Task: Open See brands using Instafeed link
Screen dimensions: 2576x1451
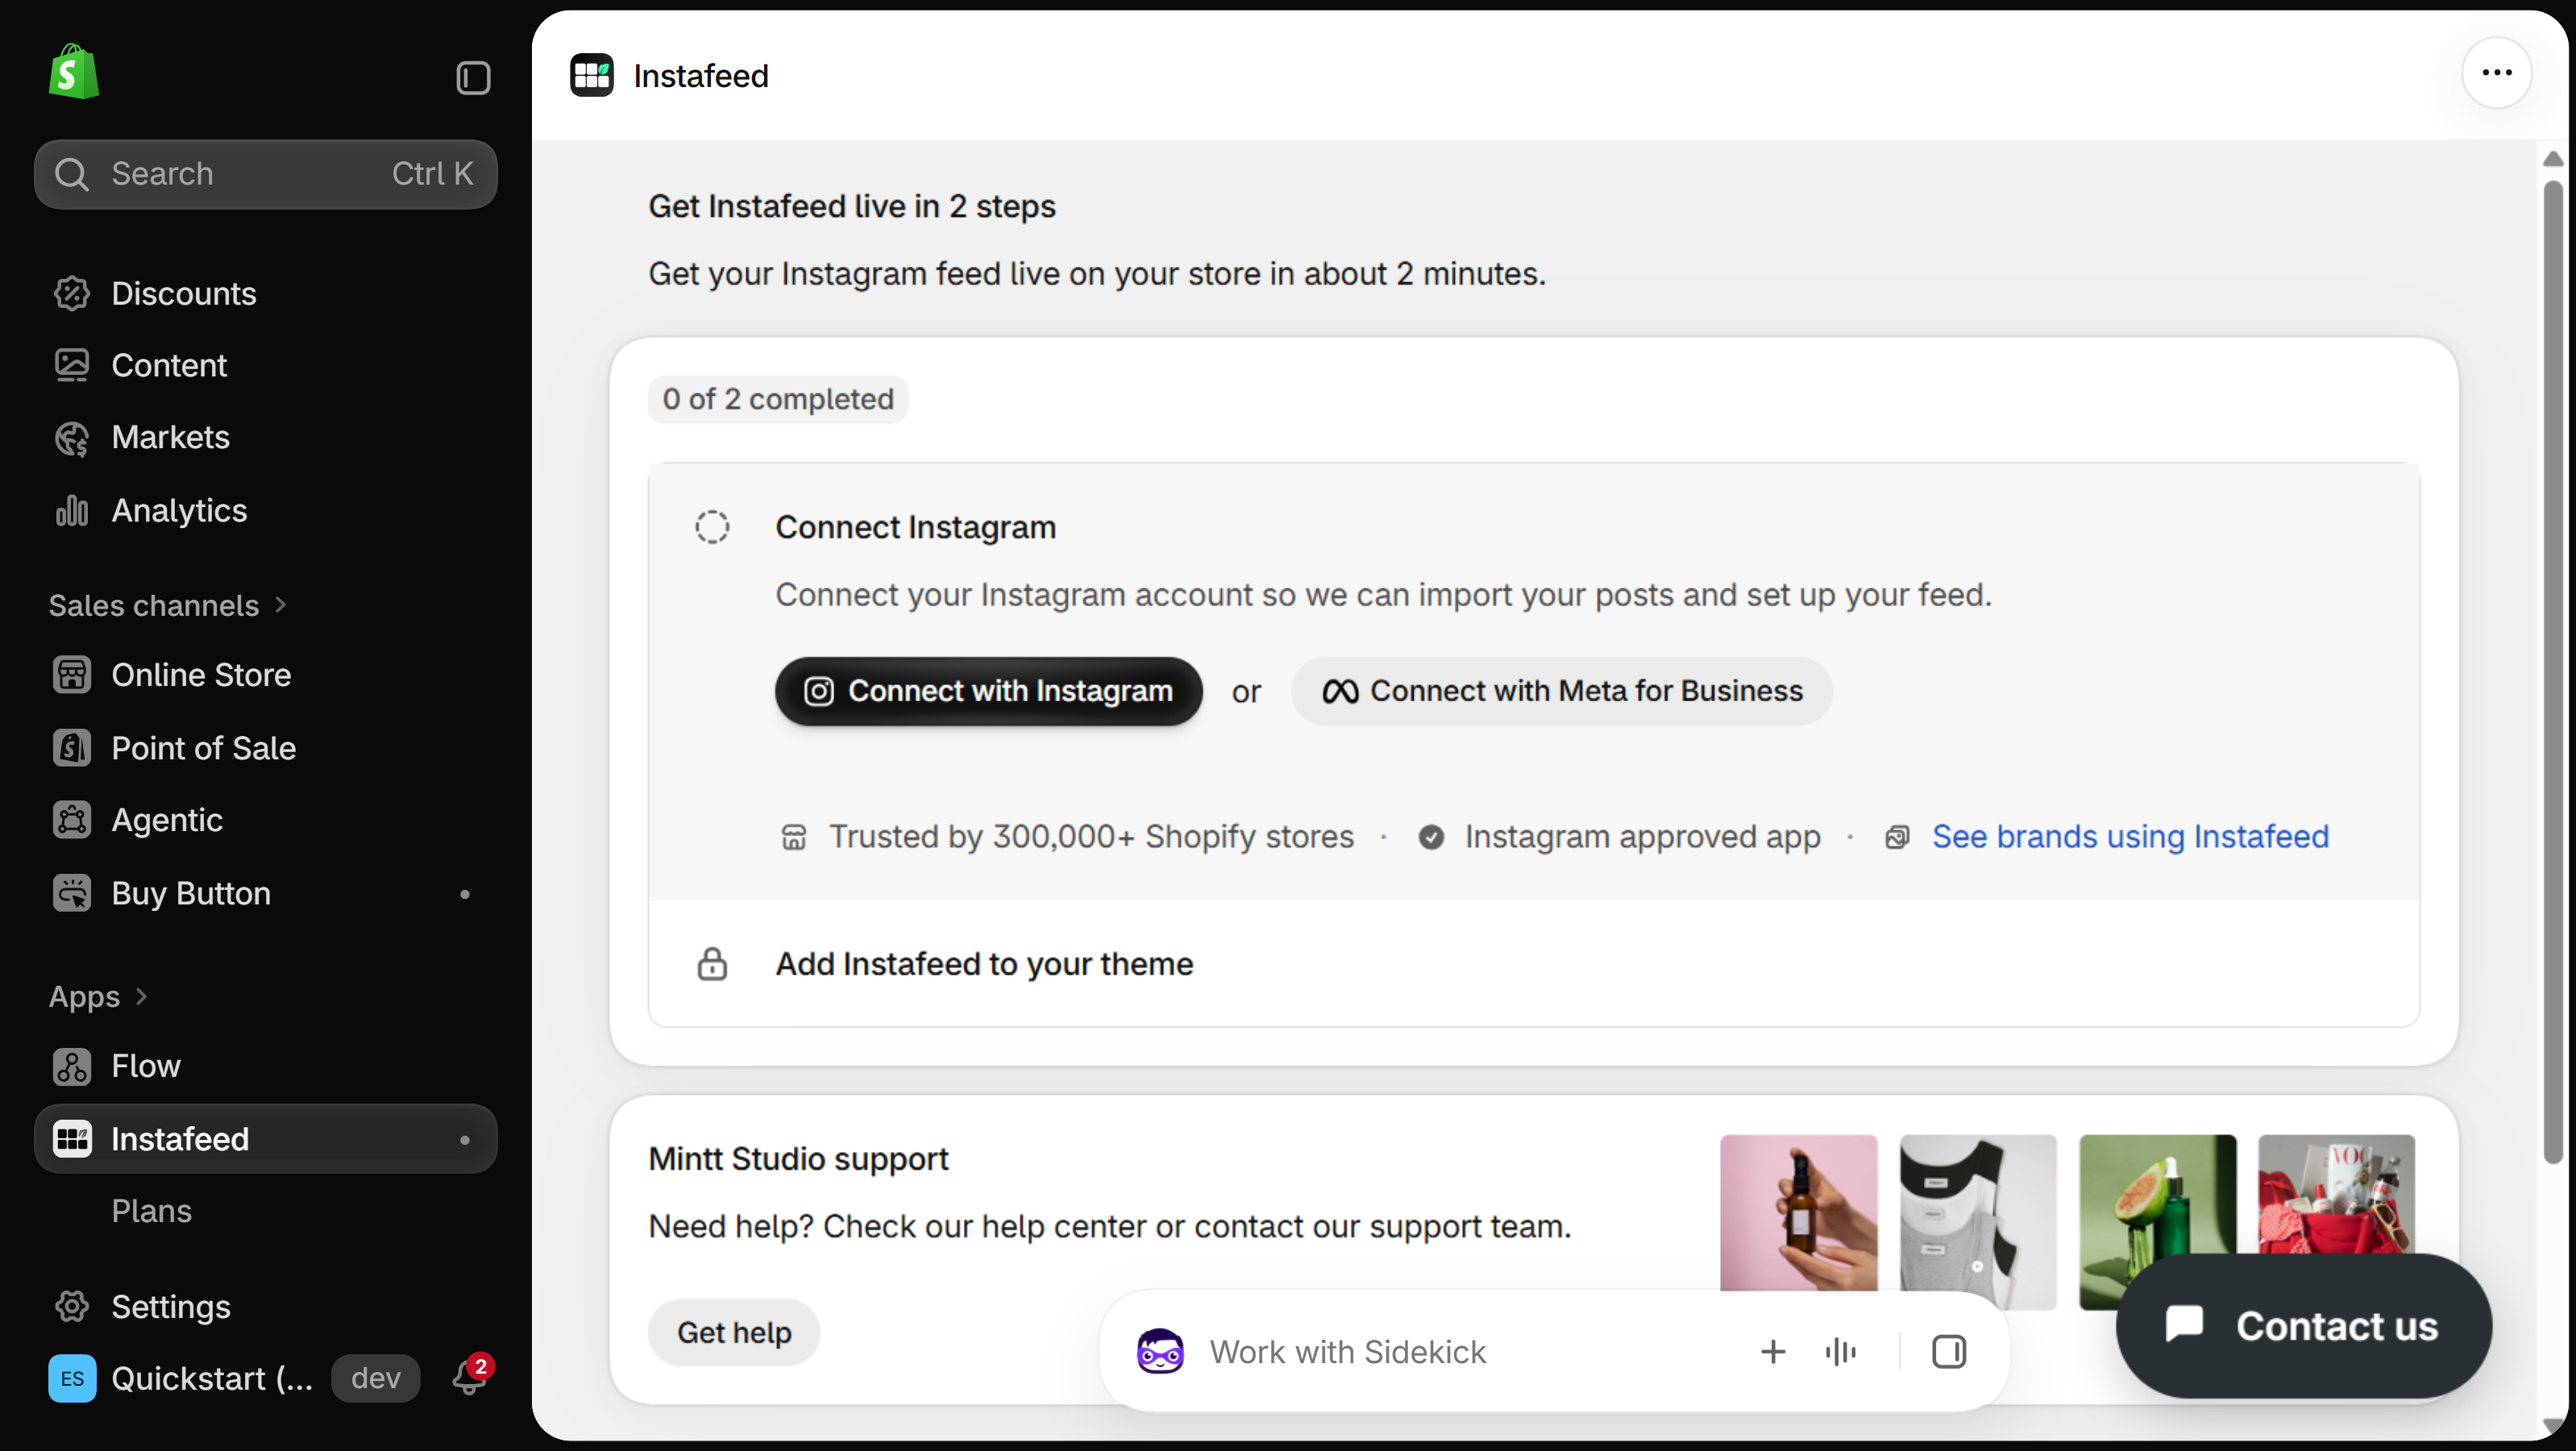Action: tap(2130, 836)
